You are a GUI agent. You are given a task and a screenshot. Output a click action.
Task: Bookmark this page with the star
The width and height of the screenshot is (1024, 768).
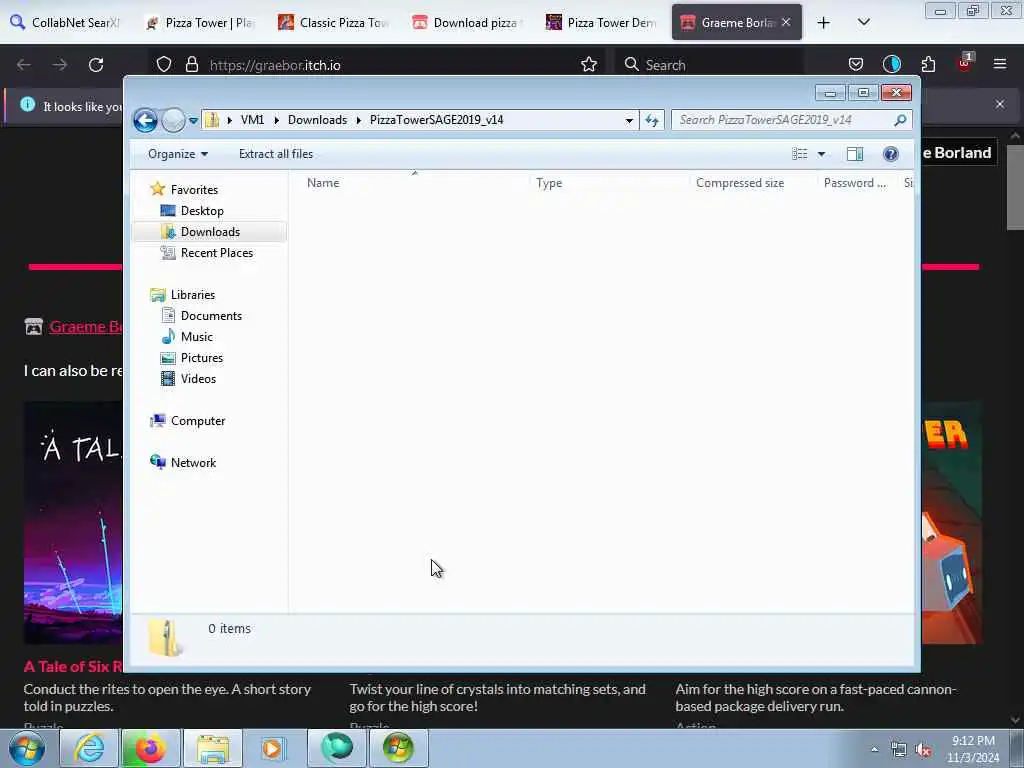tap(588, 65)
